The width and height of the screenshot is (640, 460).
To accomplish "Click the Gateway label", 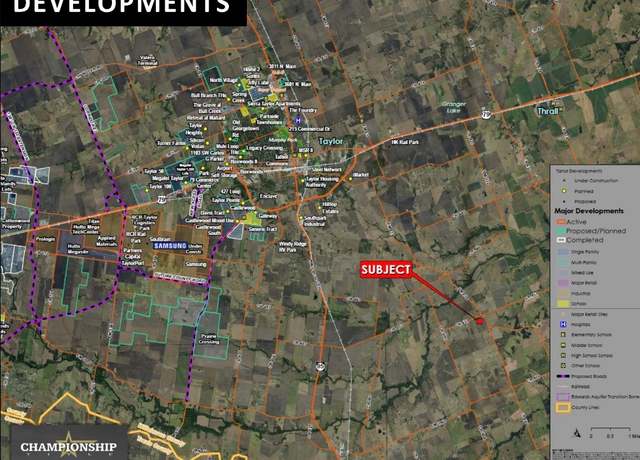I will point(267,216).
